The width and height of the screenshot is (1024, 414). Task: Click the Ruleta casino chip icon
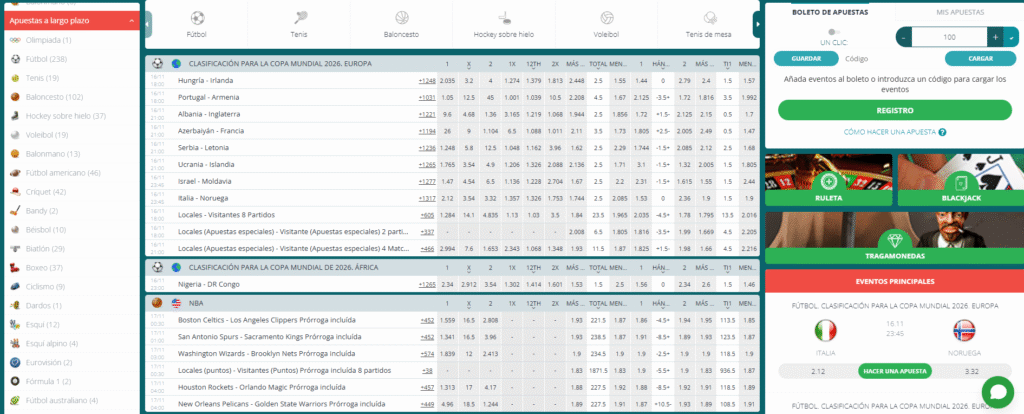pos(828,182)
